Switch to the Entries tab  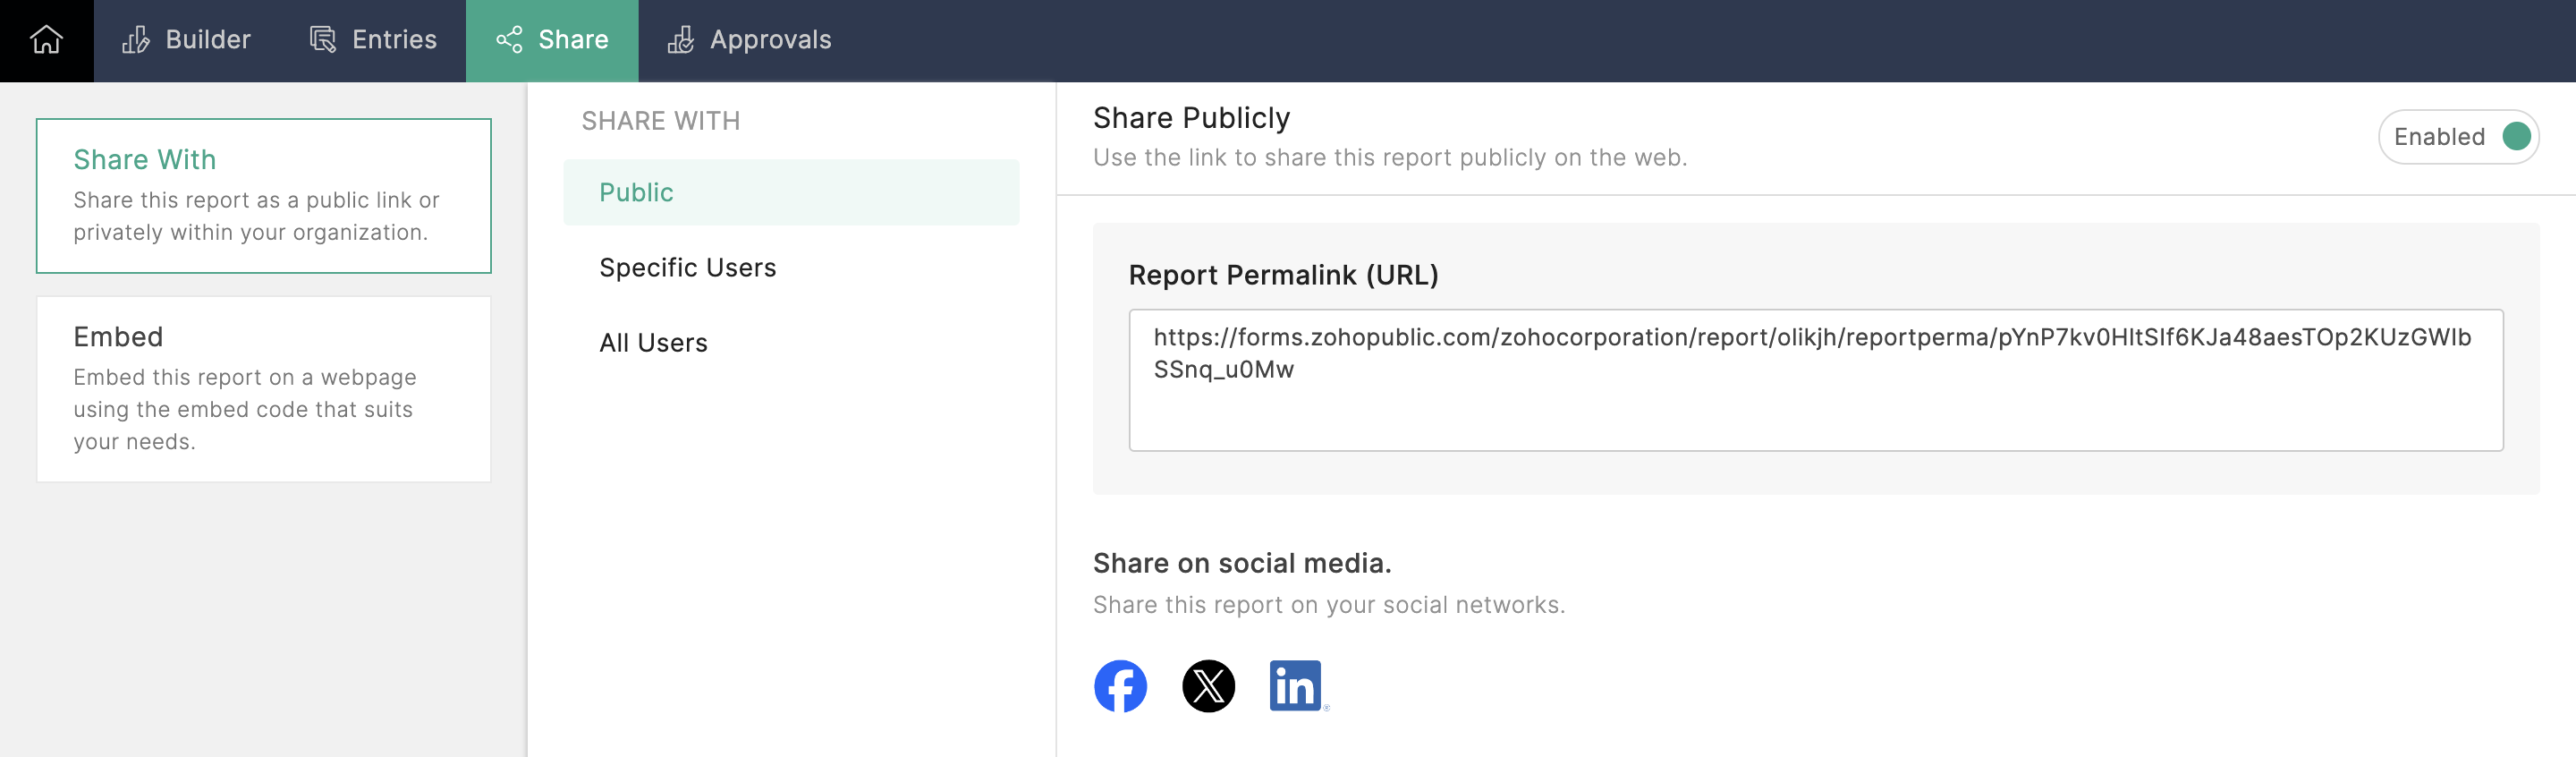394,40
